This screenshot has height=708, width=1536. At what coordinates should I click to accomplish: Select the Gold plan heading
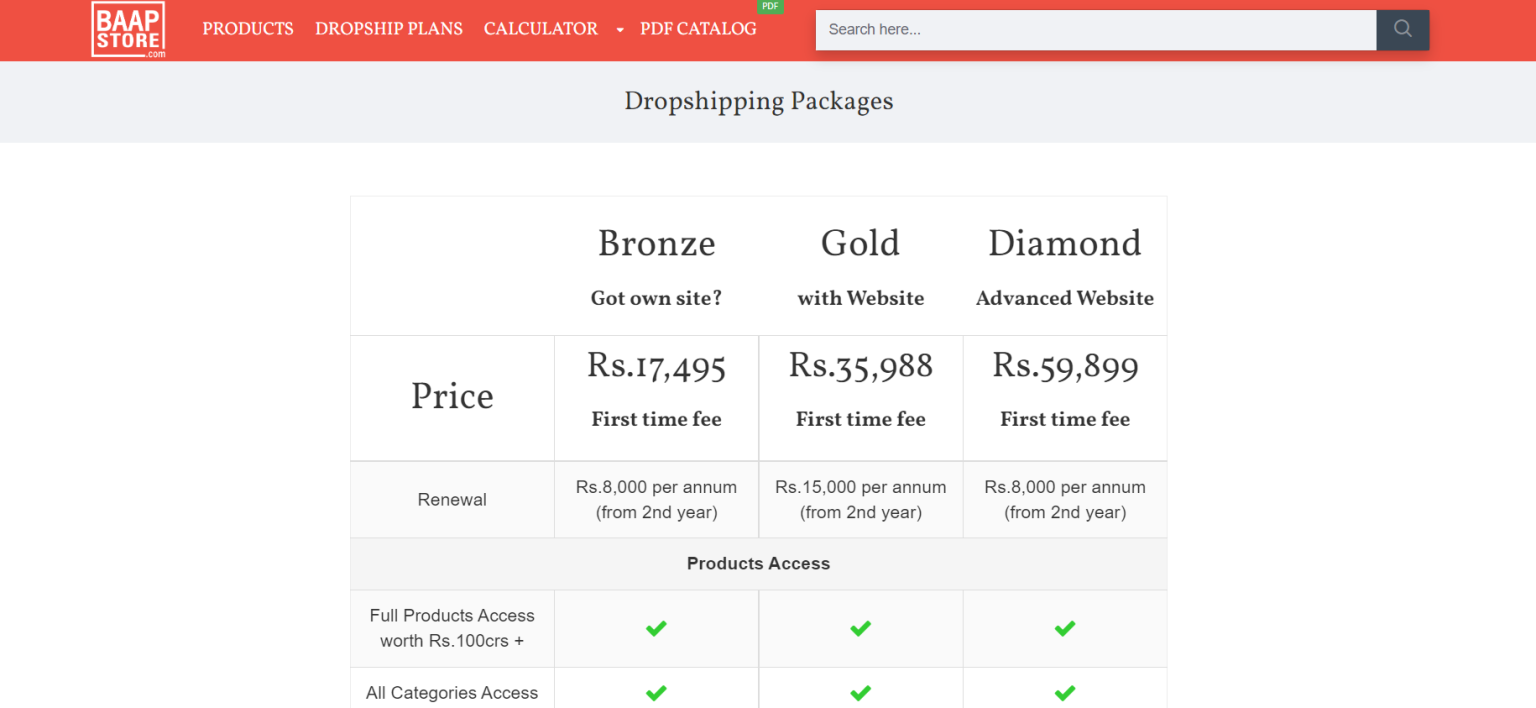tap(860, 243)
